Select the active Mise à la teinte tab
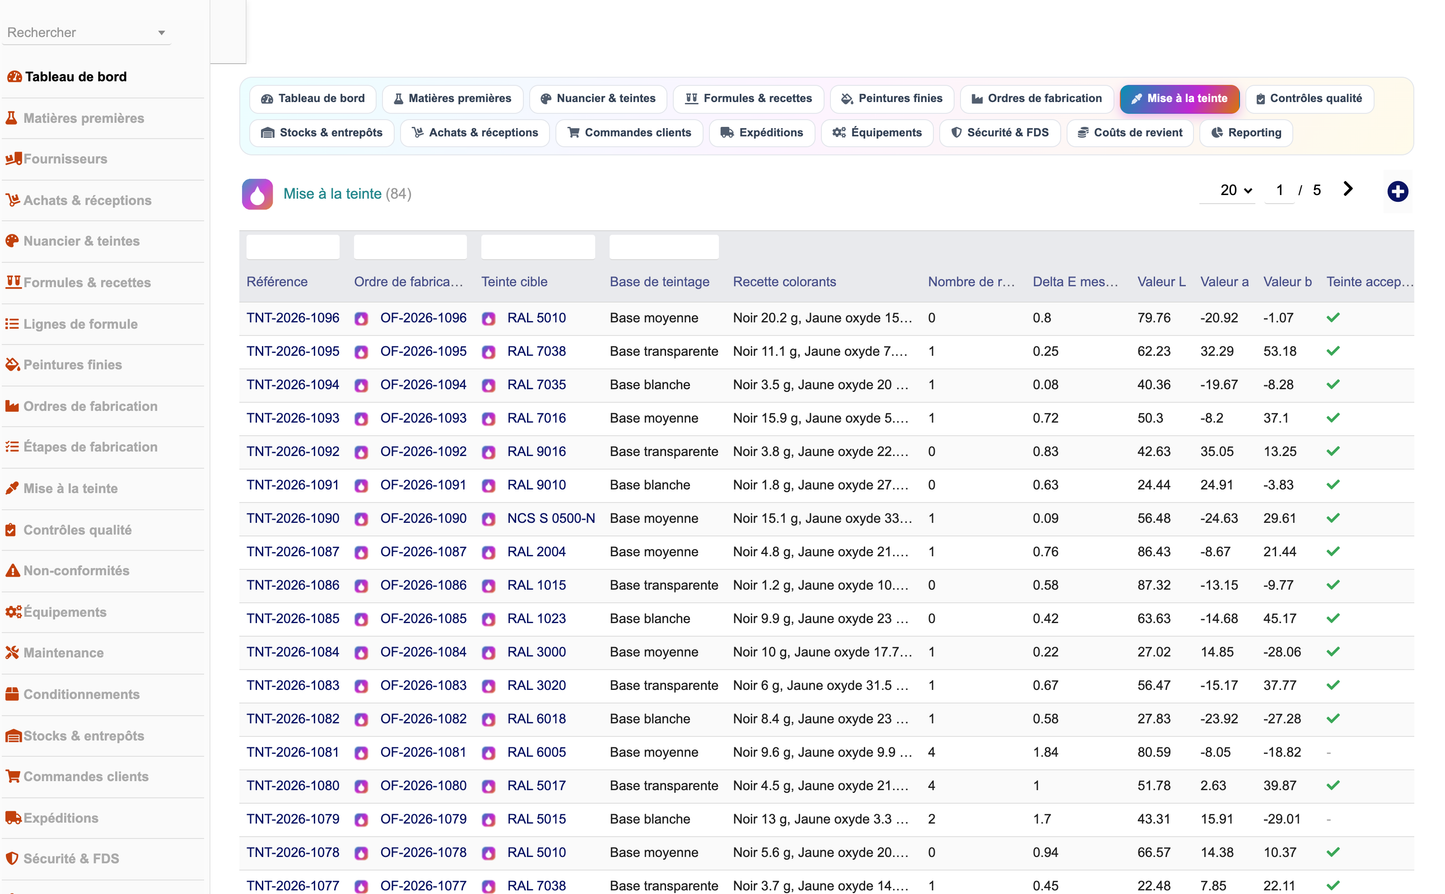The image size is (1445, 894). pos(1180,99)
